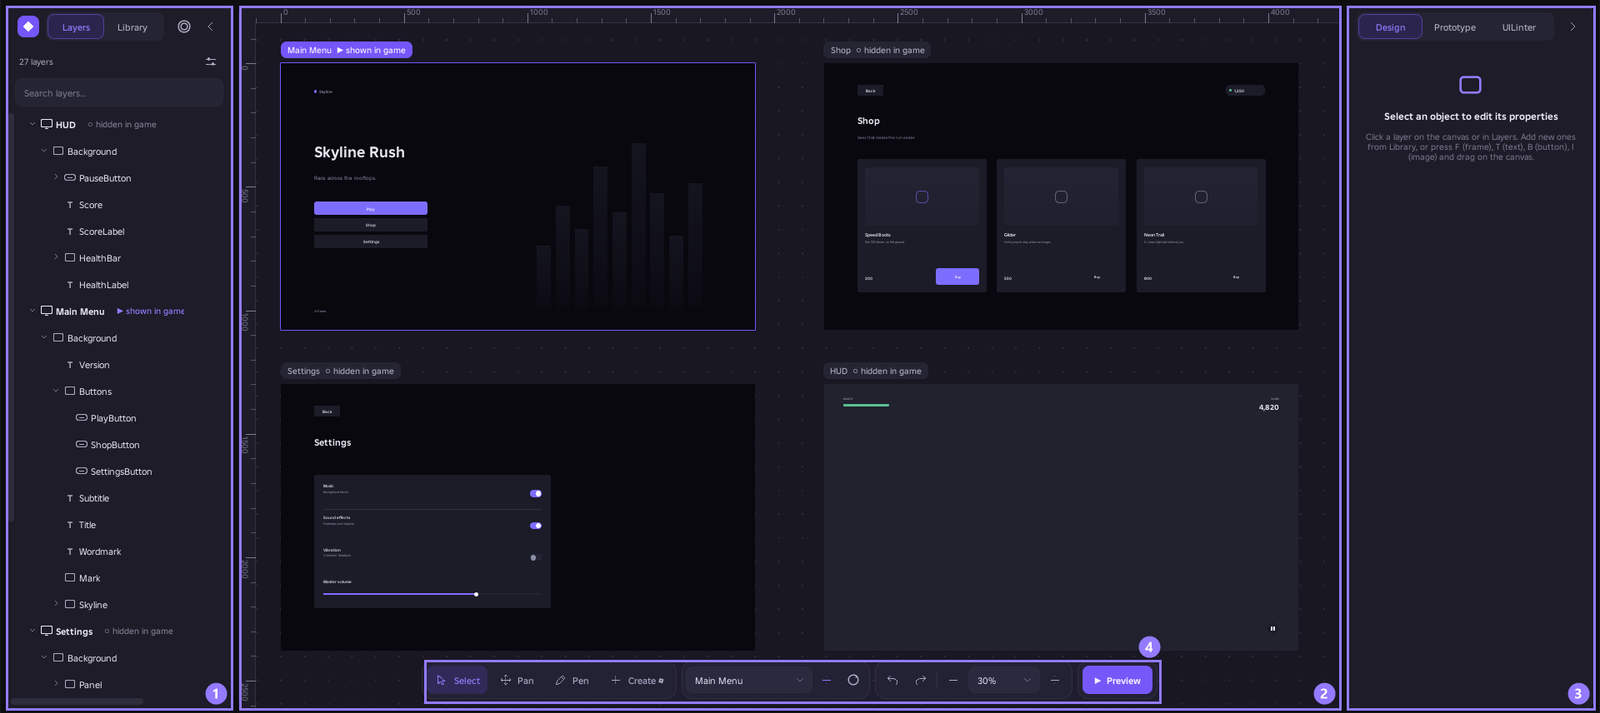Open the 30% zoom level dropdown

[1004, 680]
